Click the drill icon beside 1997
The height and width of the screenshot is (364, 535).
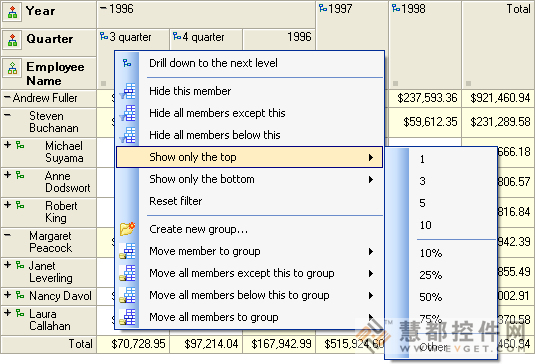[x=323, y=8]
